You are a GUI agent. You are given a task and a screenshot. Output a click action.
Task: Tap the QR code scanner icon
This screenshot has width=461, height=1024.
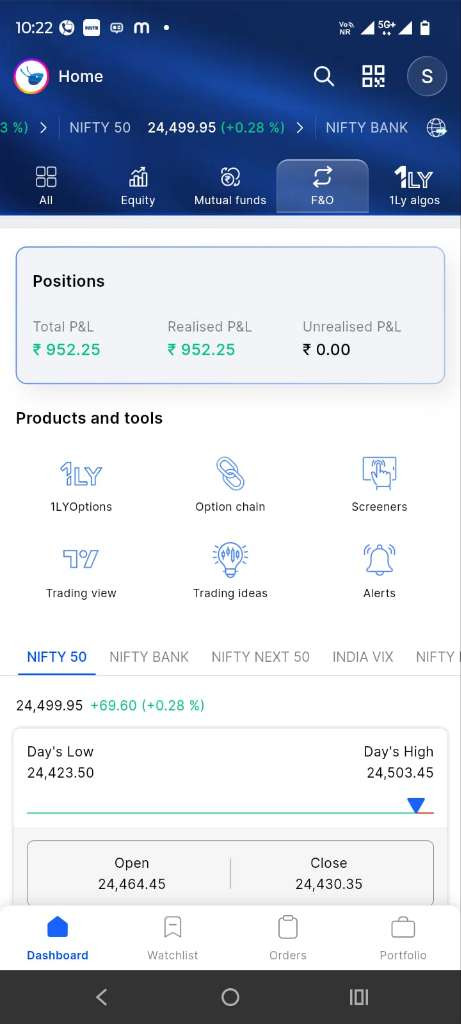click(374, 76)
